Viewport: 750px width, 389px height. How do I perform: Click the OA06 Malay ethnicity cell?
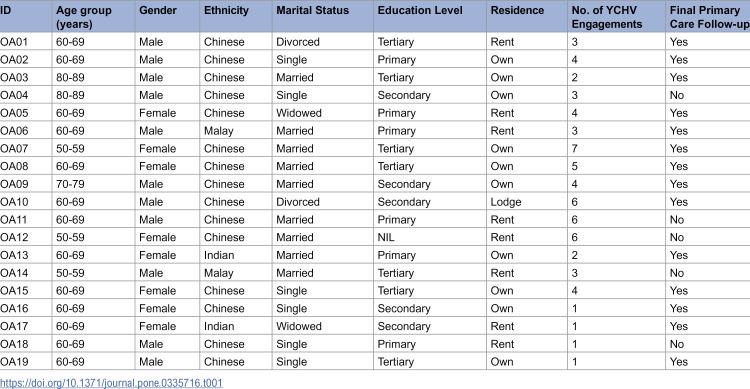(236, 131)
